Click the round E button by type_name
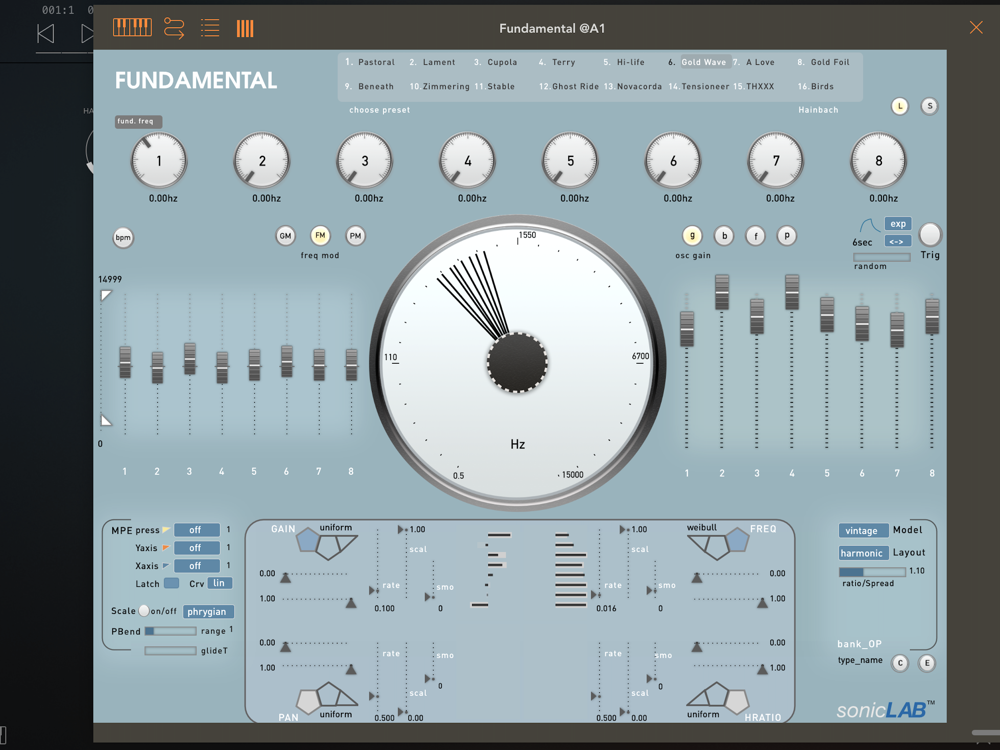The width and height of the screenshot is (1000, 750). coord(927,663)
